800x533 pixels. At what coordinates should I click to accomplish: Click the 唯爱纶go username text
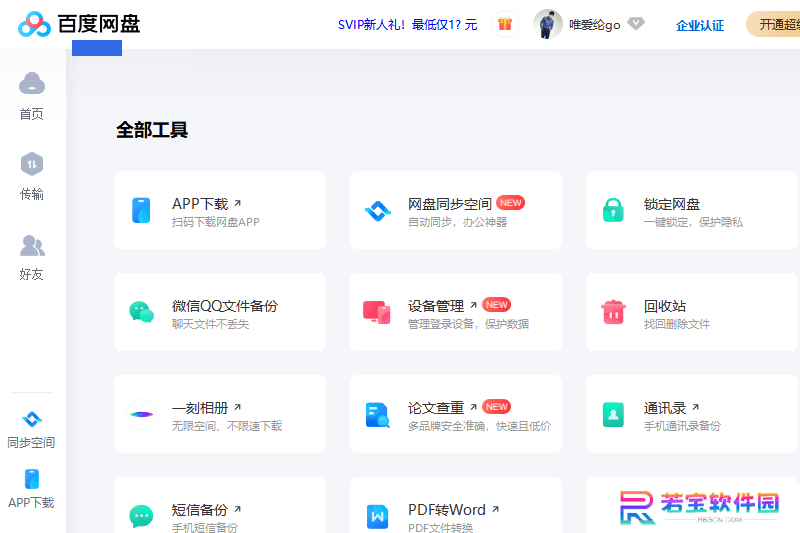coord(594,24)
